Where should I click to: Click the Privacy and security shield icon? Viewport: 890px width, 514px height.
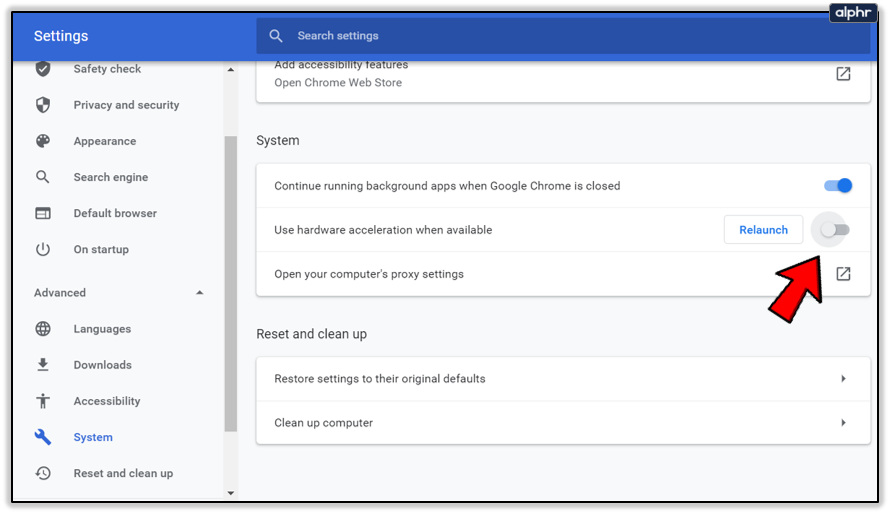(43, 105)
